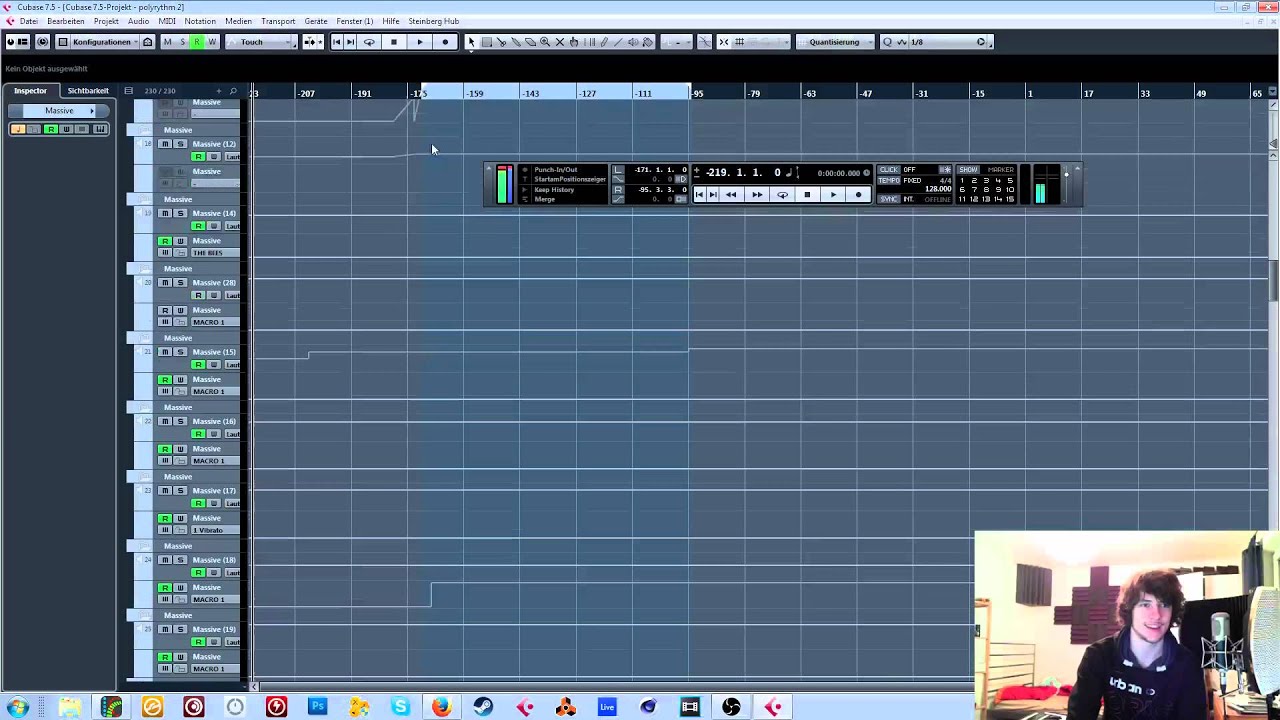The image size is (1280, 720).
Task: Go to previous marker in toolbar
Action: 337,42
